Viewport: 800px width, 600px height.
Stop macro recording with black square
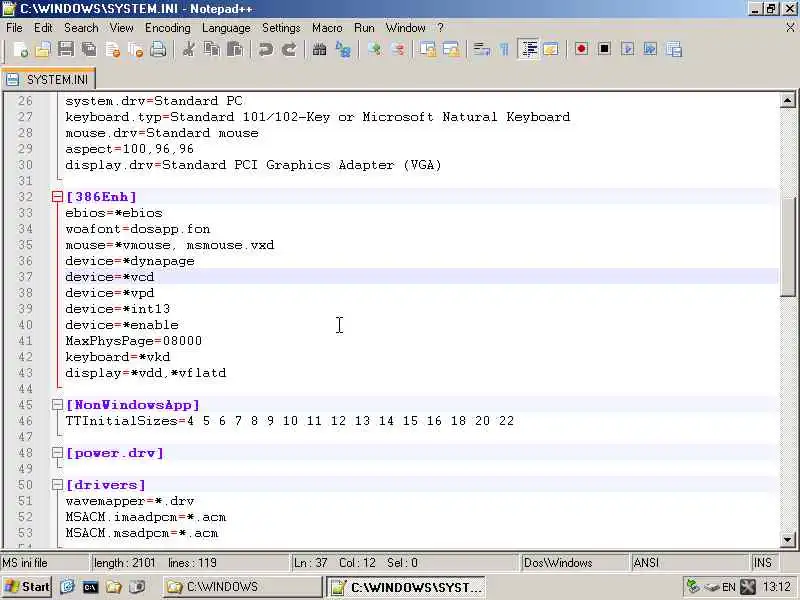(x=605, y=49)
